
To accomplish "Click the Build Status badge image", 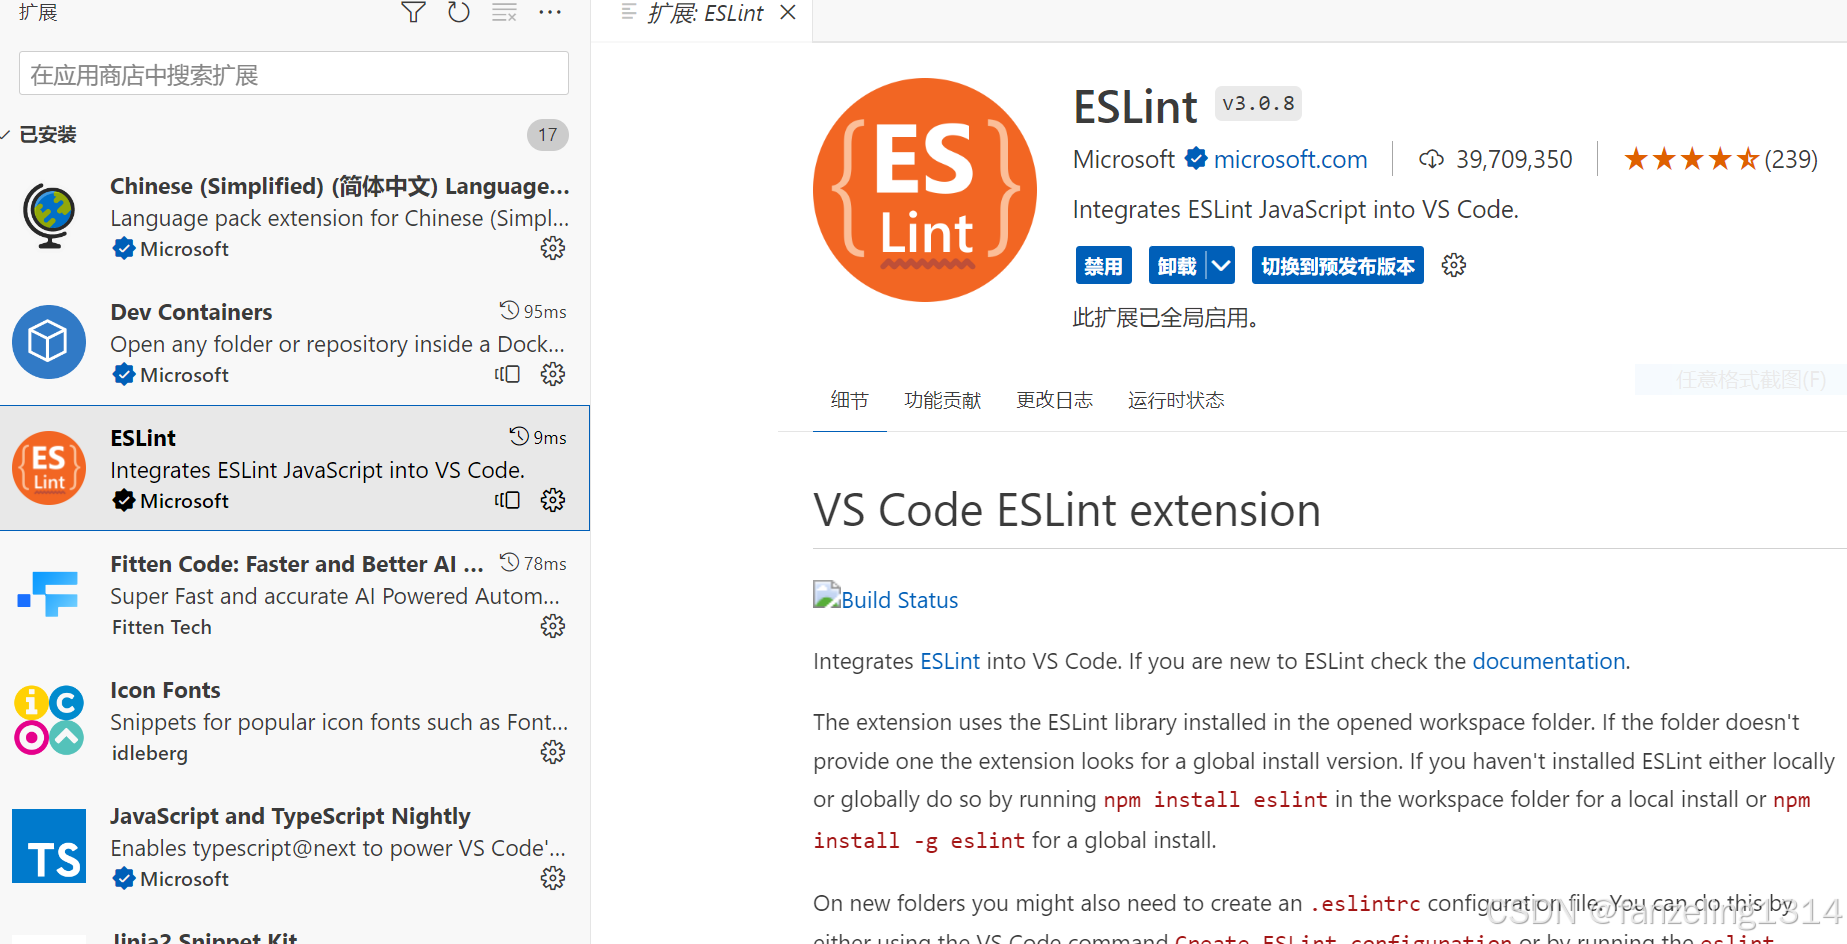I will pos(827,596).
